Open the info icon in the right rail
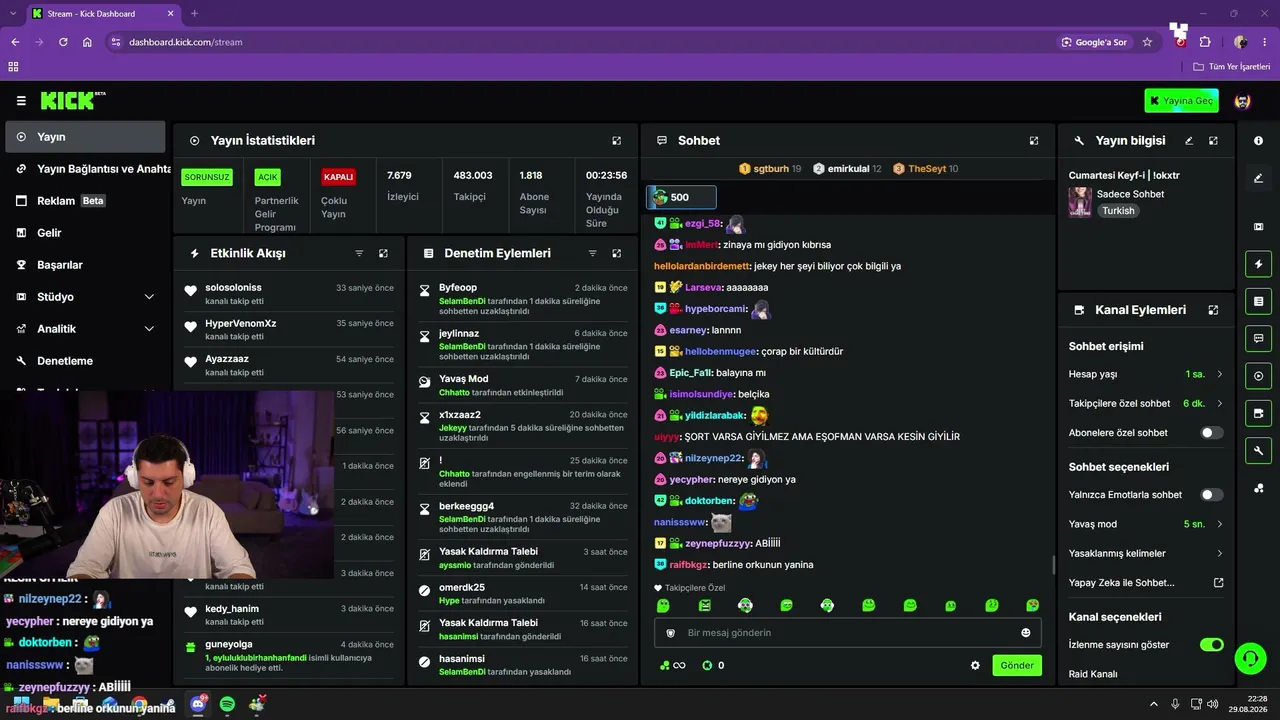Image resolution: width=1280 pixels, height=720 pixels. pos(1258,141)
